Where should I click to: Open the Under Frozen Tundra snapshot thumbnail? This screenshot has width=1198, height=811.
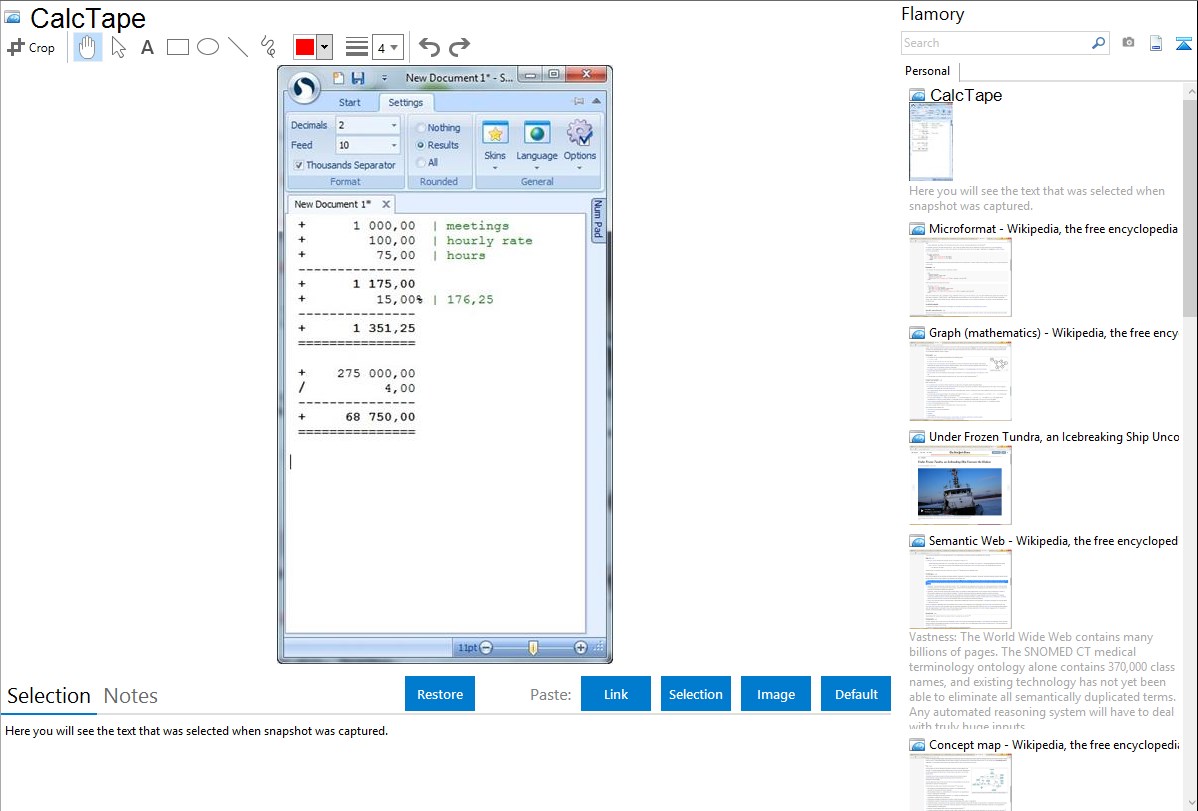(x=960, y=485)
